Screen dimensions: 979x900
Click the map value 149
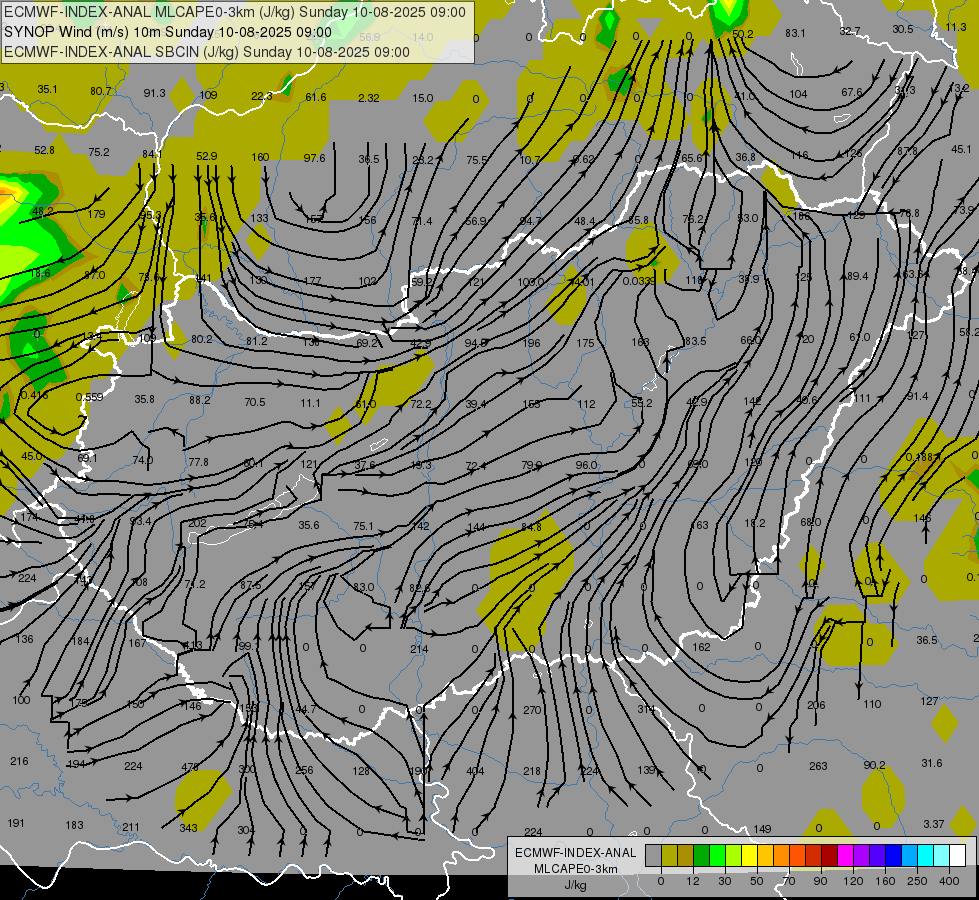pyautogui.click(x=762, y=829)
